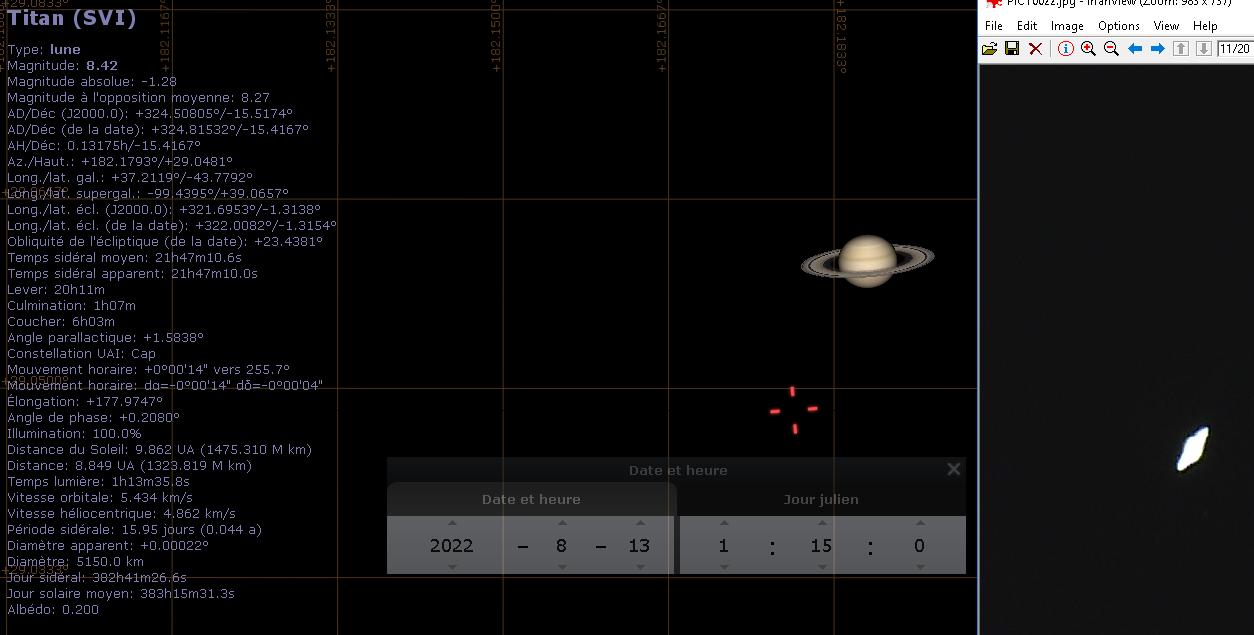Decrease the month value below 8
The height and width of the screenshot is (635, 1254).
(562, 567)
